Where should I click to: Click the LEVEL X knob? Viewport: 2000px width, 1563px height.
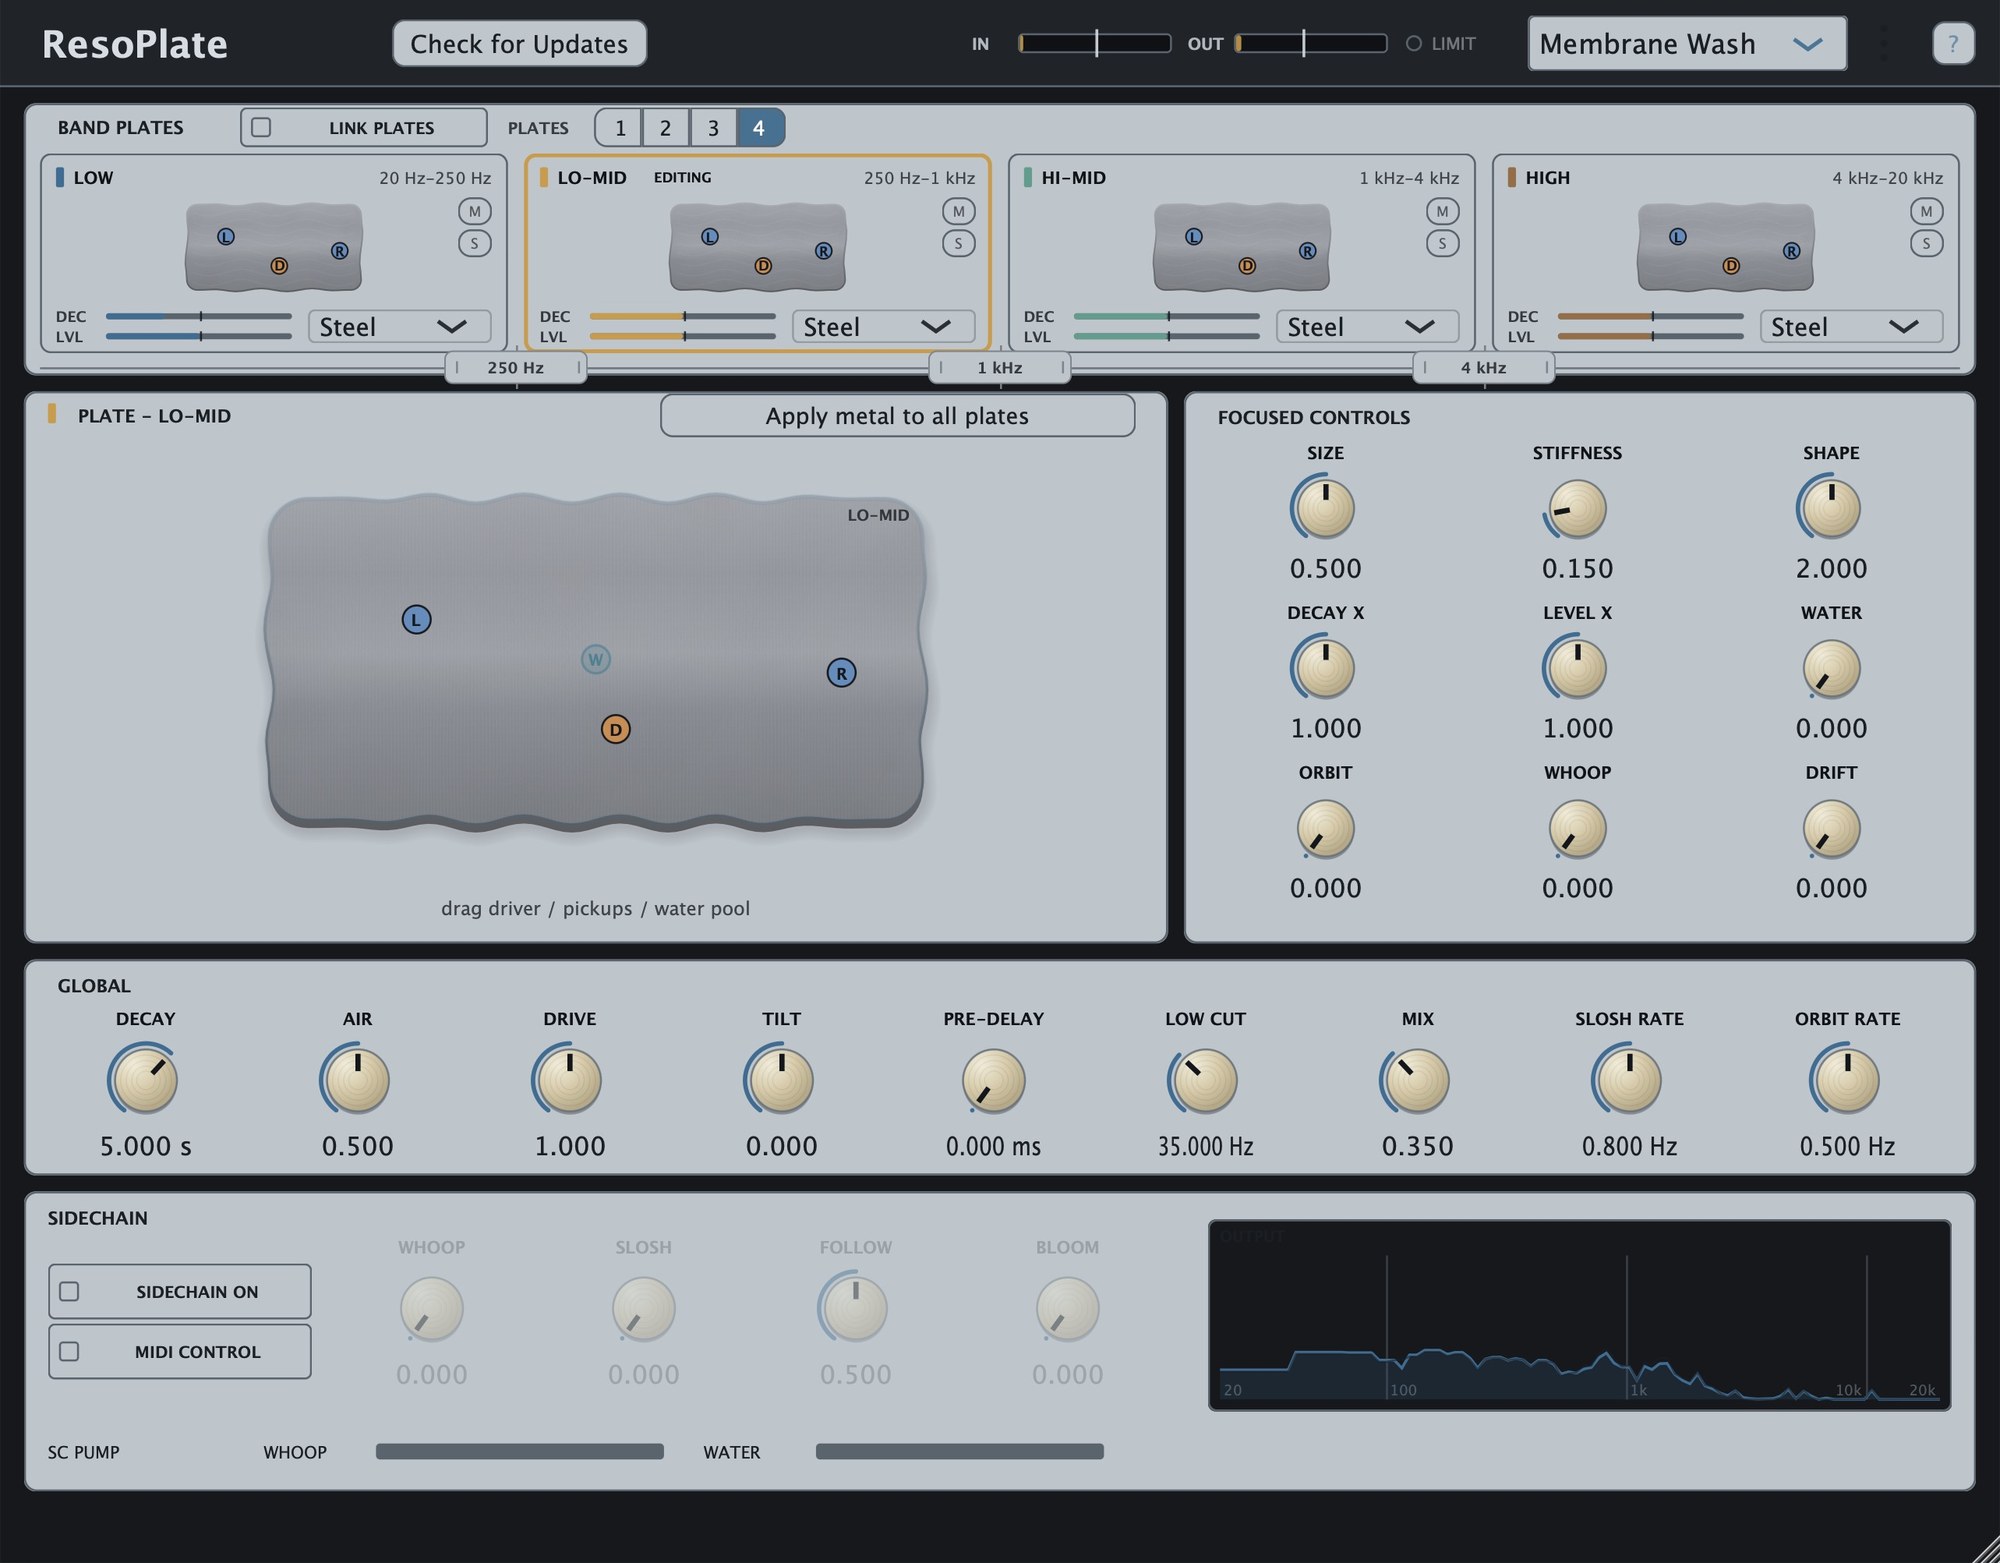coord(1577,668)
